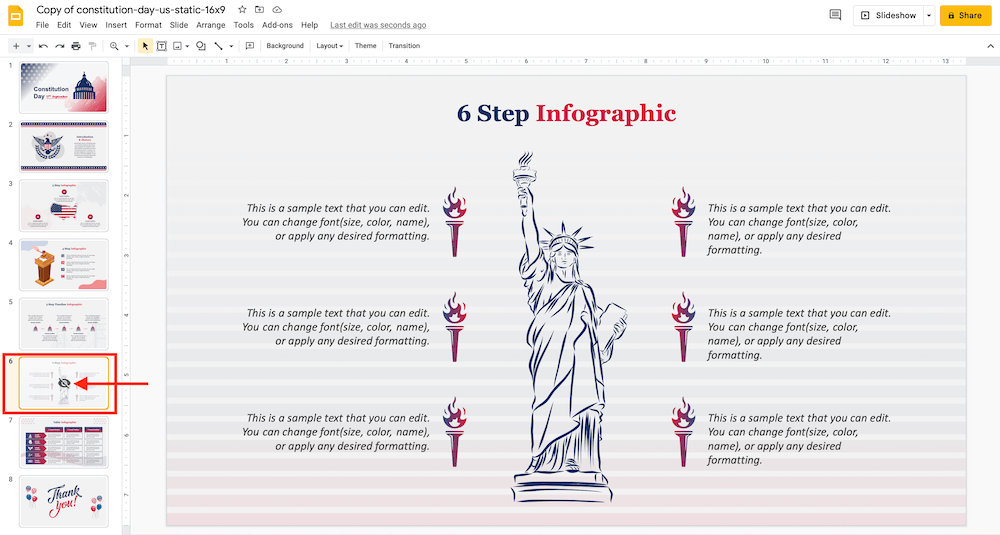Click the middle-left sample text block
This screenshot has width=1000, height=535.
coord(335,327)
